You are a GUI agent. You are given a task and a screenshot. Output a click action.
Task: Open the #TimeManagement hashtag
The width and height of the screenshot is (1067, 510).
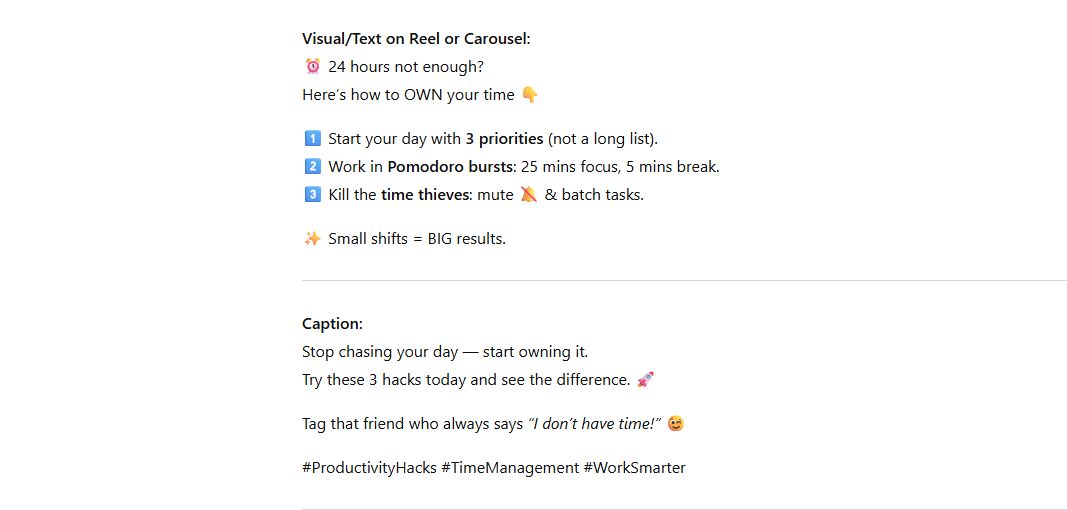pos(510,468)
